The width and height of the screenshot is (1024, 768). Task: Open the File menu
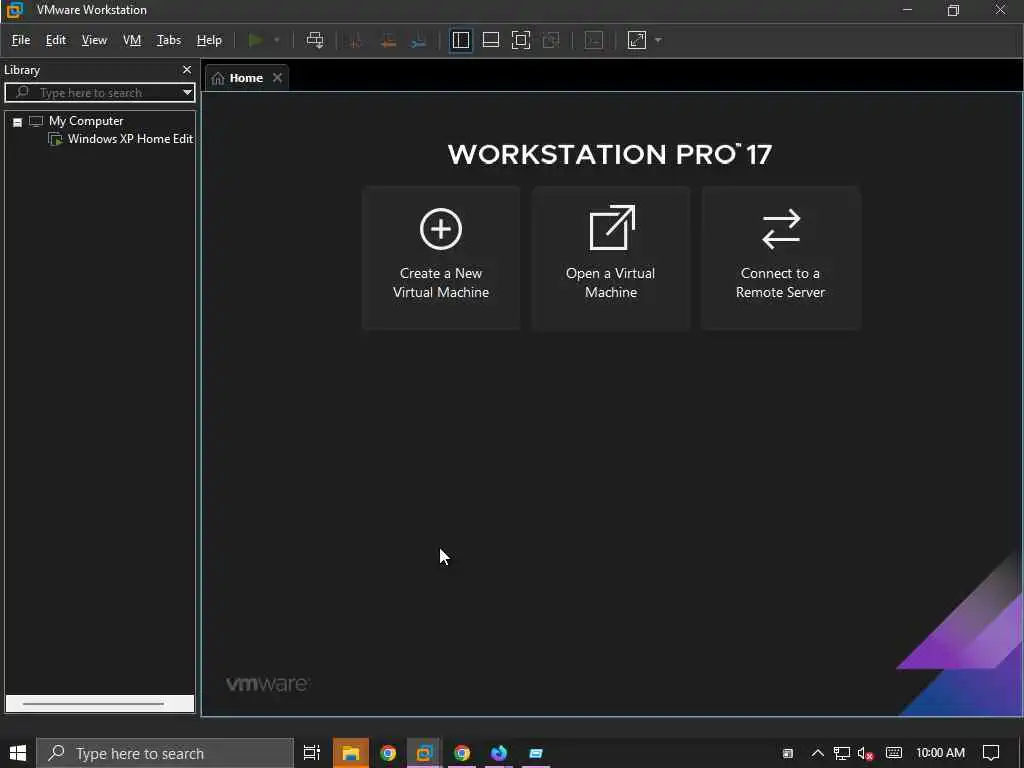21,40
